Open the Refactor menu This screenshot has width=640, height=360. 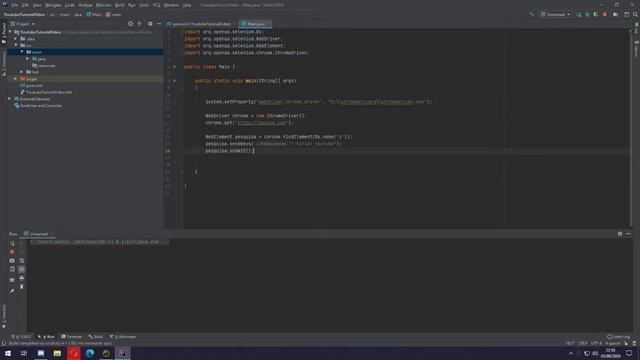coord(103,5)
